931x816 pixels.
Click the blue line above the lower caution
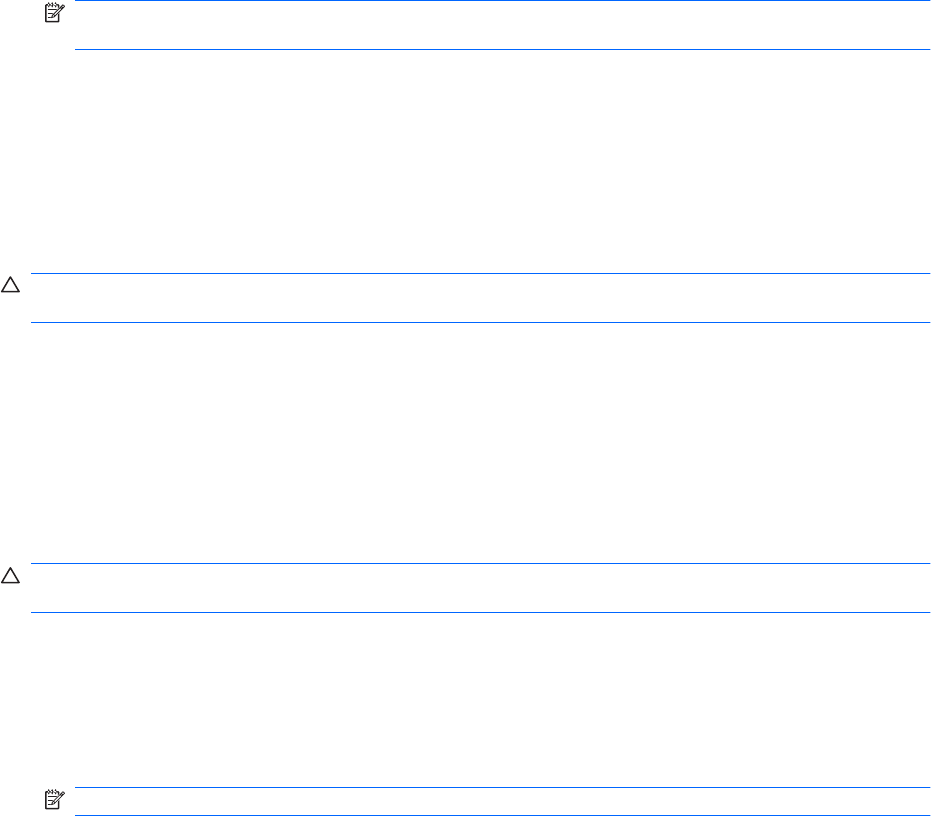480,564
